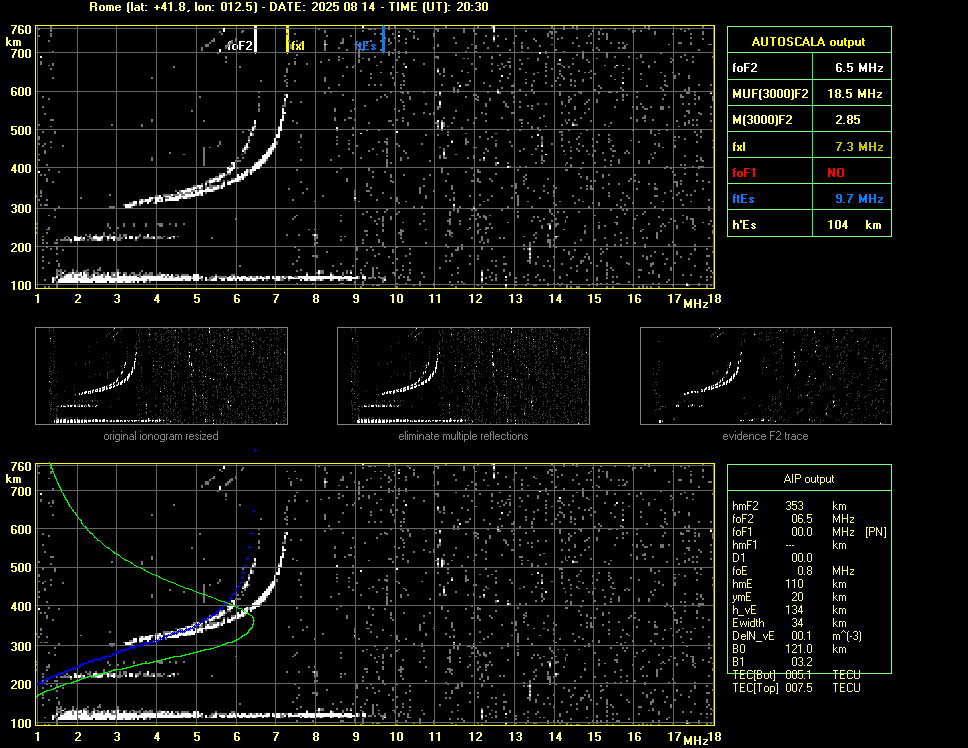Select the foE value 0.8

[805, 571]
